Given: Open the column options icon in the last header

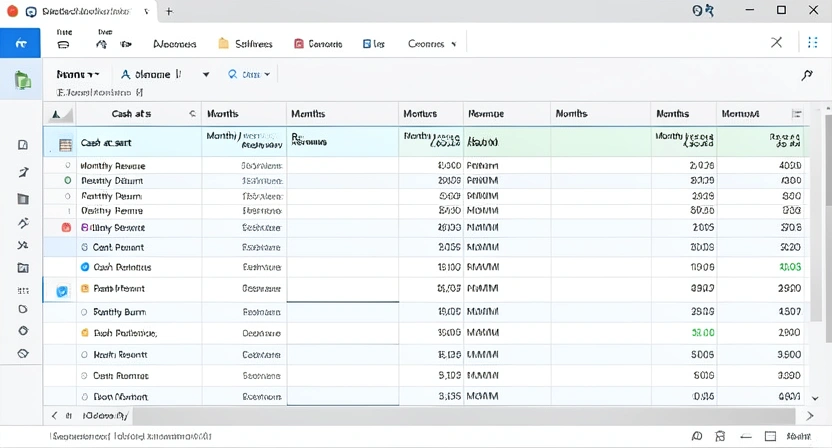Looking at the screenshot, I should point(796,114).
